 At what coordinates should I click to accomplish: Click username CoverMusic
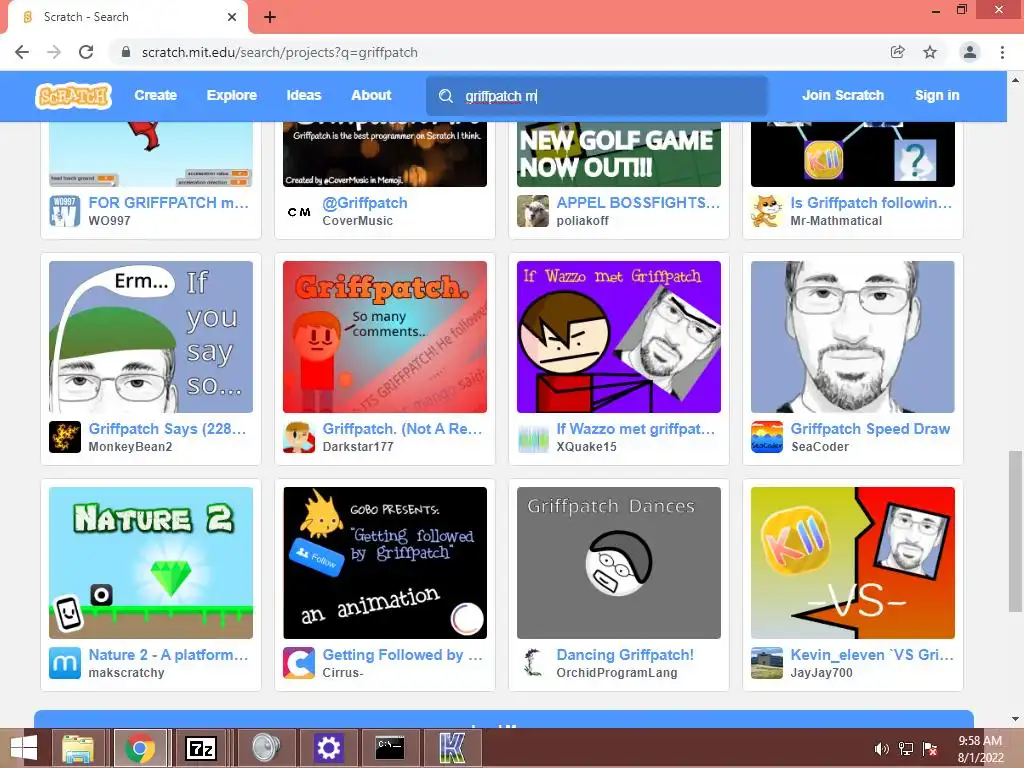pyautogui.click(x=358, y=221)
